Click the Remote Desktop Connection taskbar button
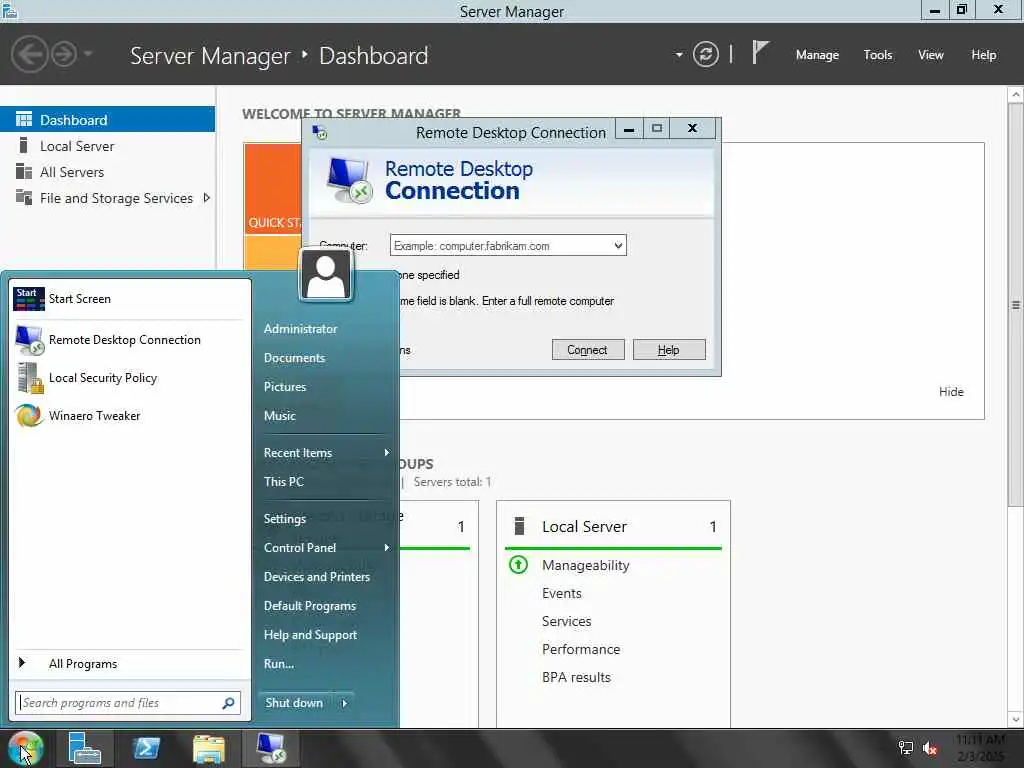This screenshot has height=768, width=1024. click(x=271, y=748)
